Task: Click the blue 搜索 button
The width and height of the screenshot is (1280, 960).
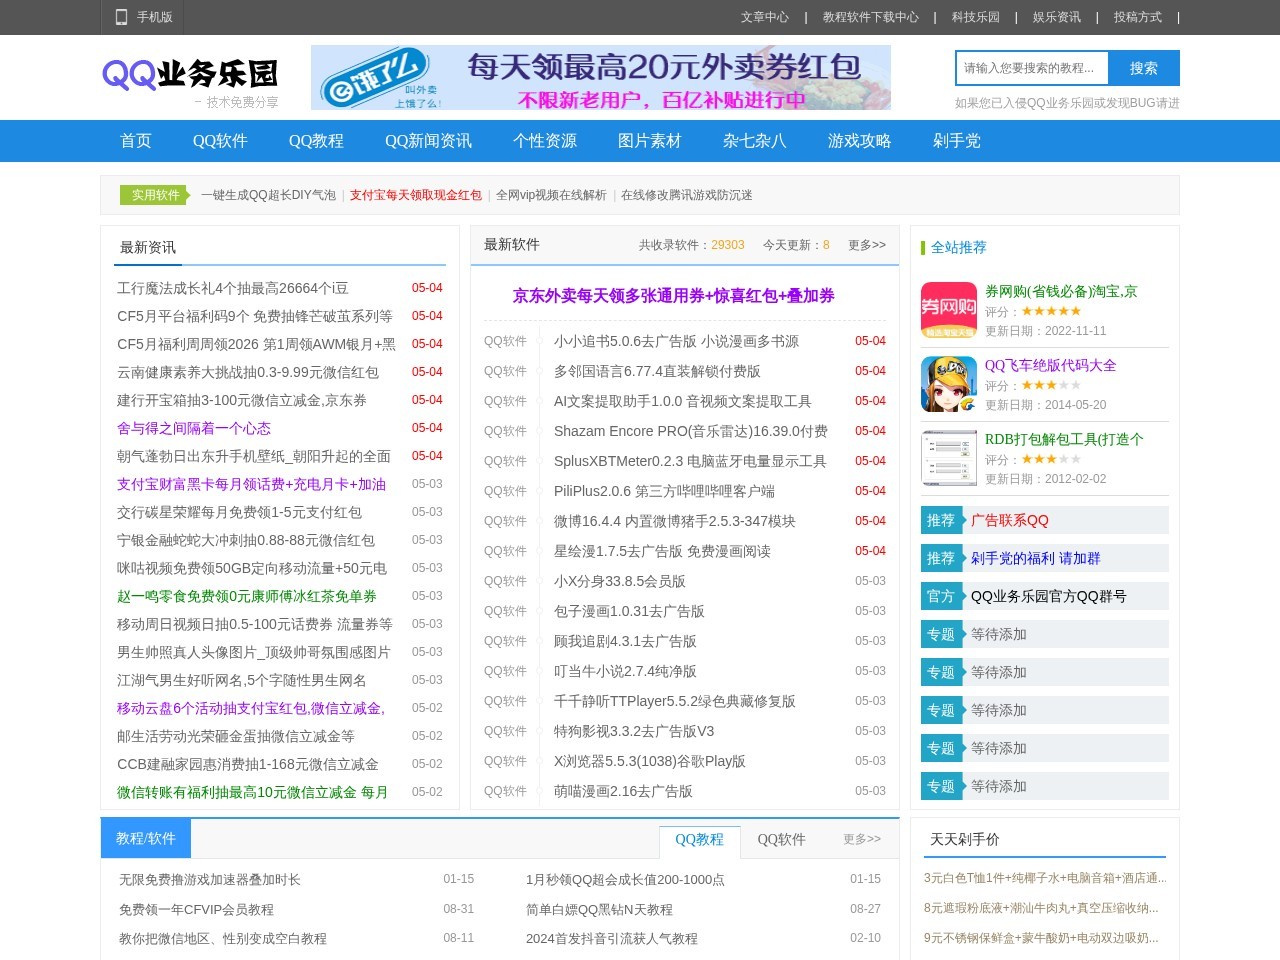Action: [x=1144, y=68]
